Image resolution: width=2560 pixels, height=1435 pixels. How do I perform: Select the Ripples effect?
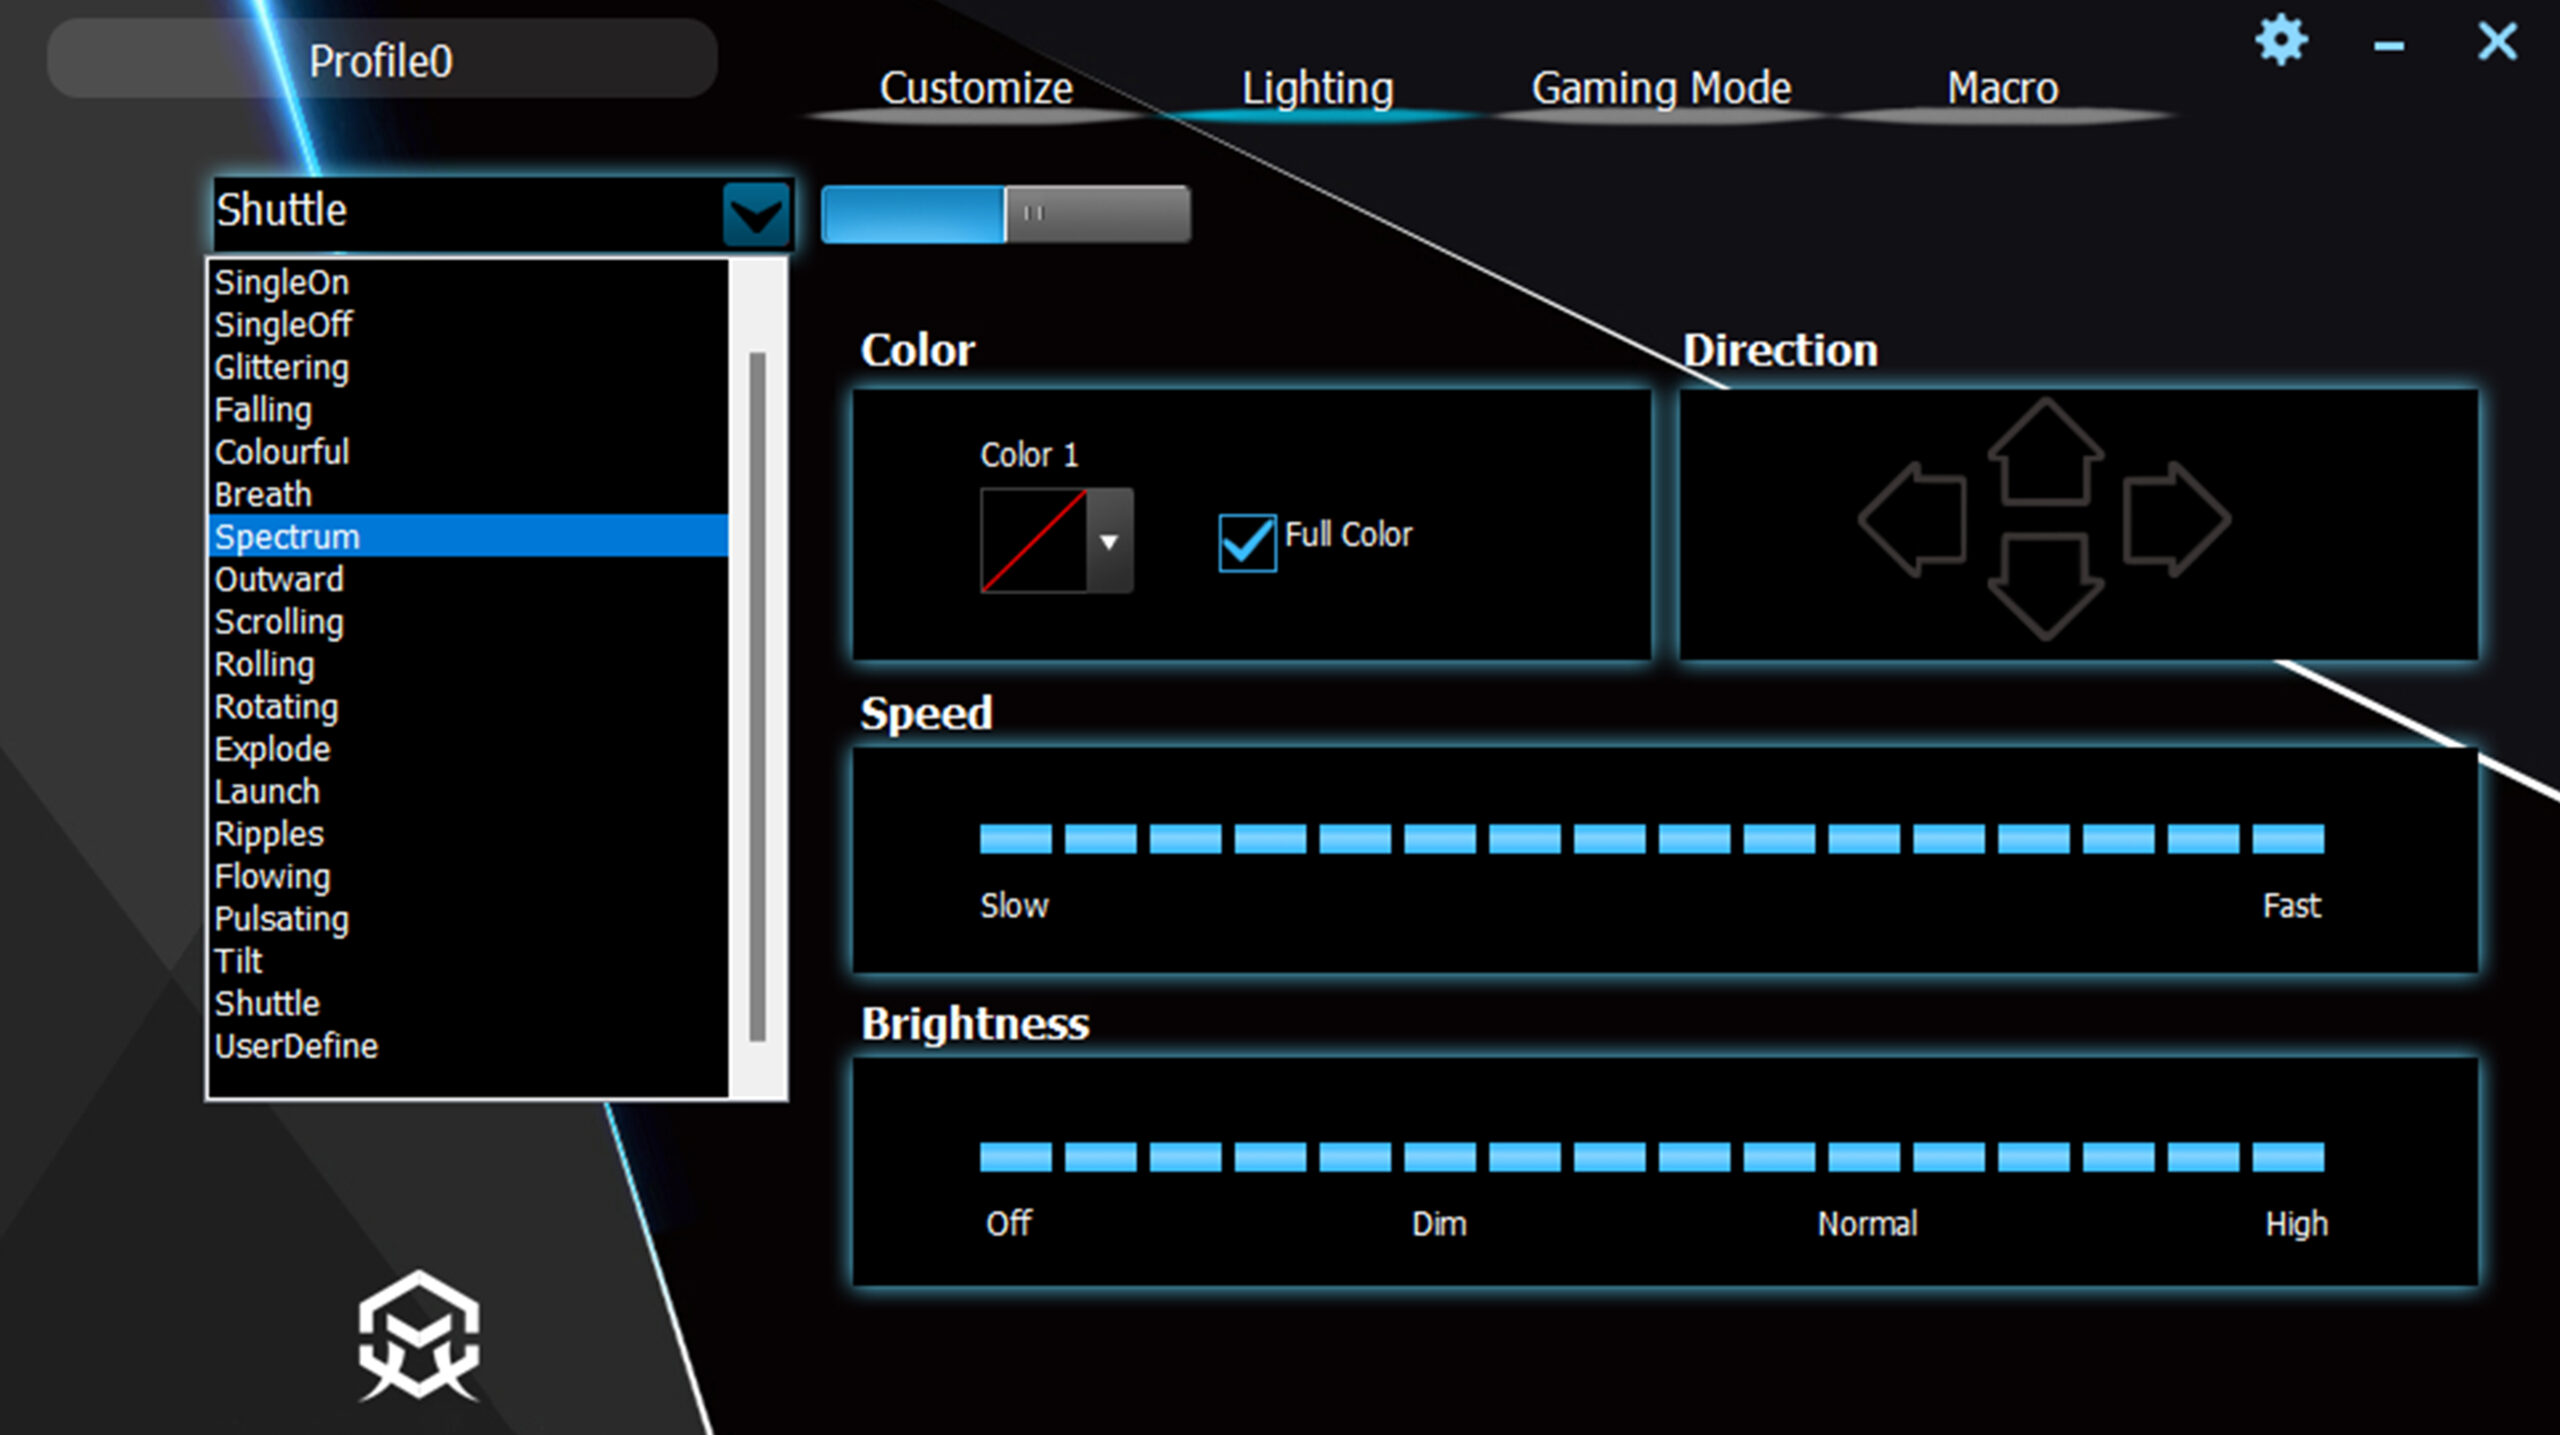pos(468,834)
